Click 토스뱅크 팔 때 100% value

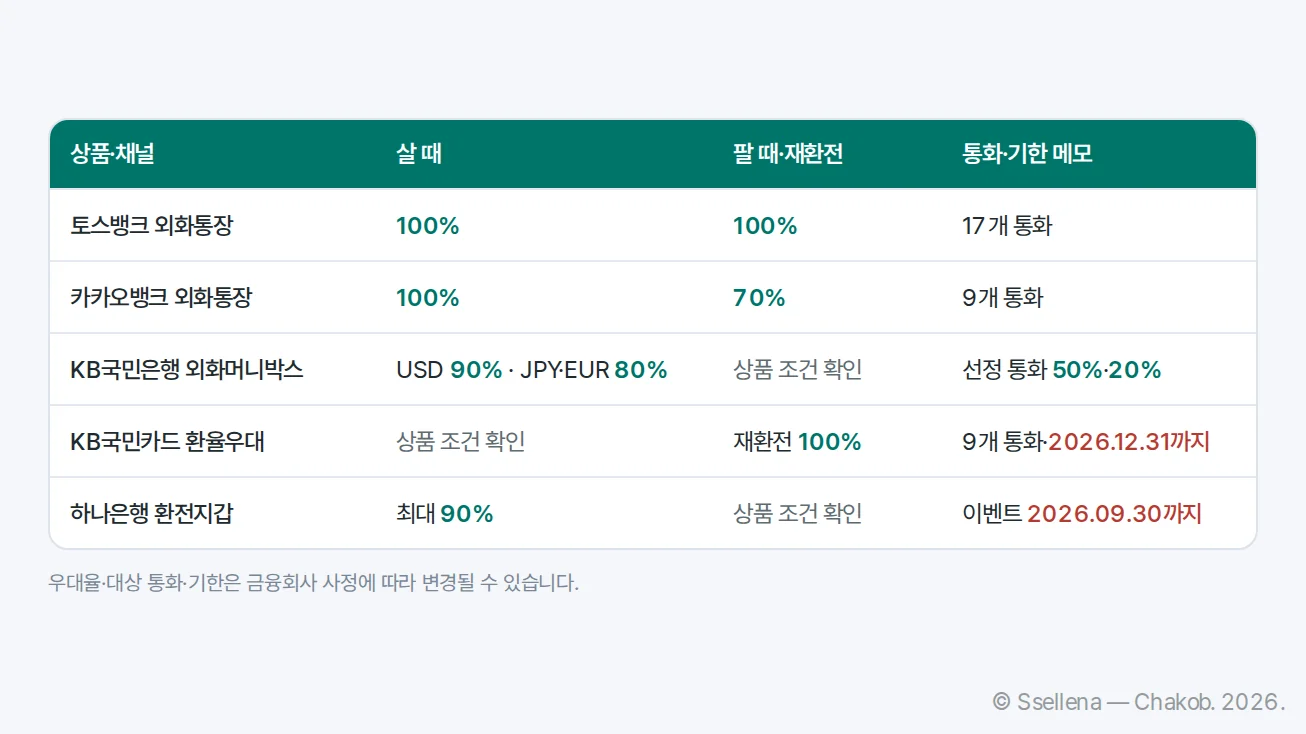765,226
